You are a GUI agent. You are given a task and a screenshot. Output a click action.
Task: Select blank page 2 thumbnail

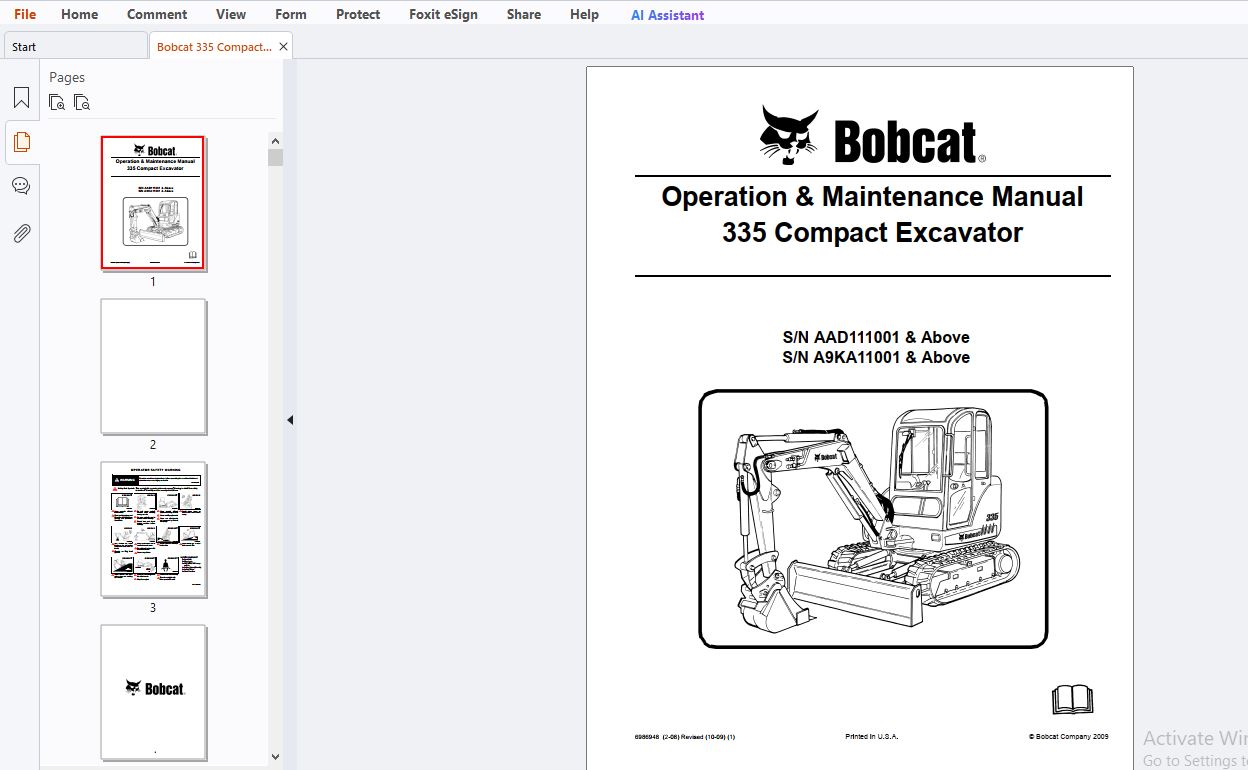153,366
